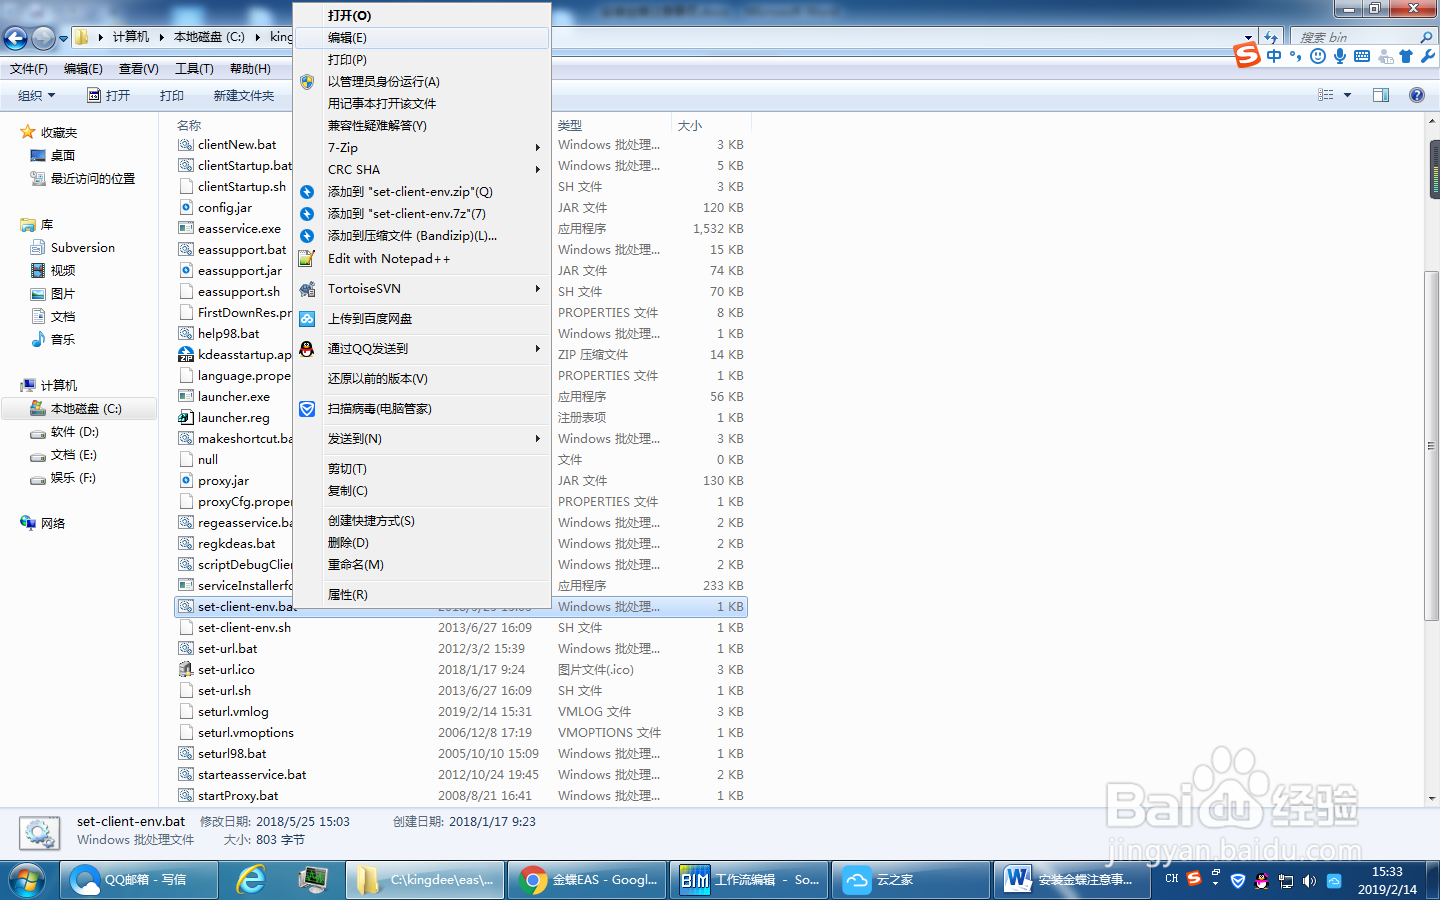Click the New folder toolbar button
This screenshot has height=900, width=1440.
click(243, 95)
